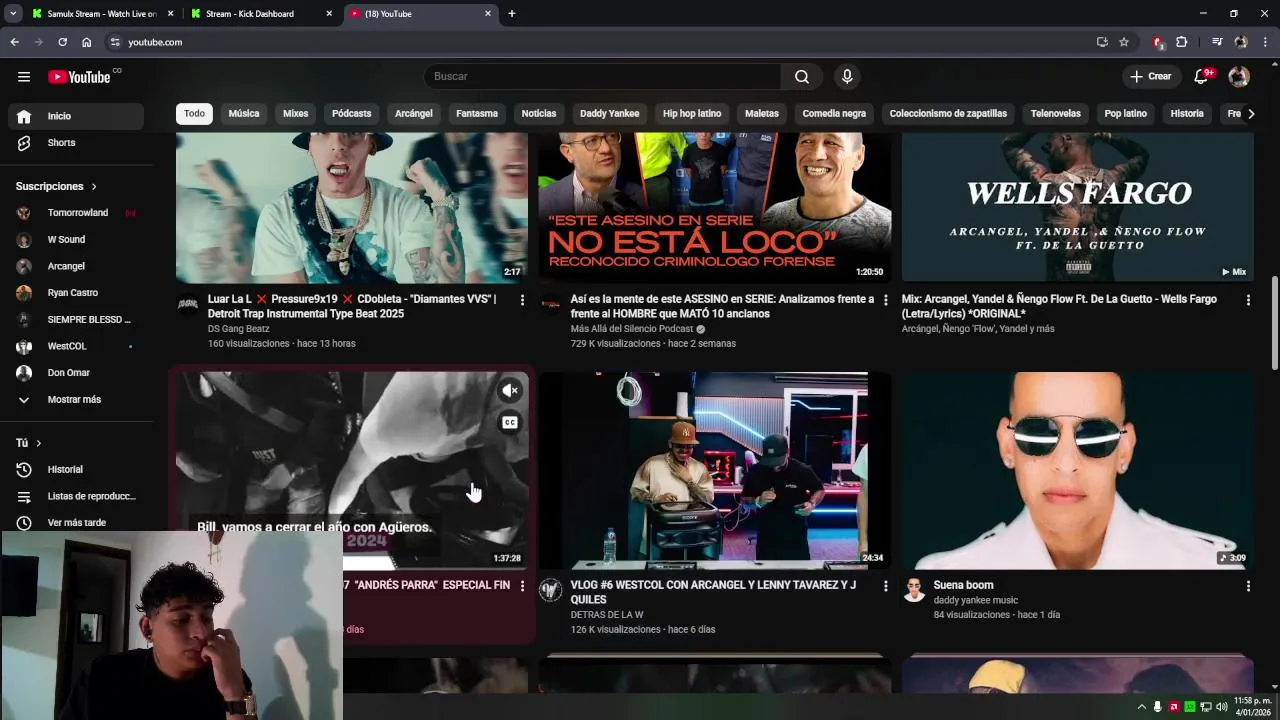Select the Todo filter chip
1280x720 pixels.
click(x=194, y=114)
